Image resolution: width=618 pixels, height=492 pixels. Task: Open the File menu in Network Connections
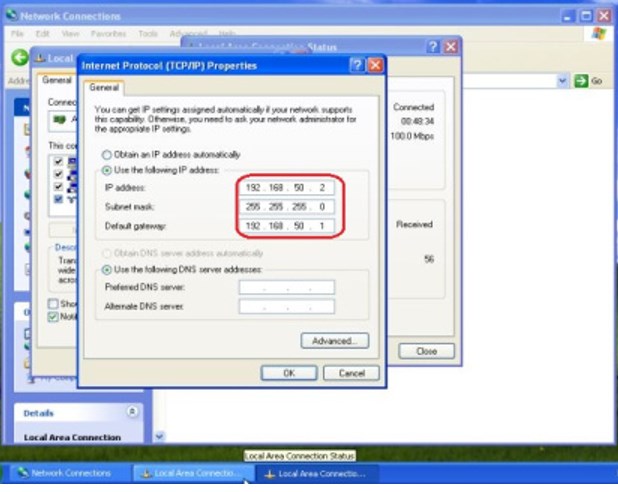click(x=17, y=34)
